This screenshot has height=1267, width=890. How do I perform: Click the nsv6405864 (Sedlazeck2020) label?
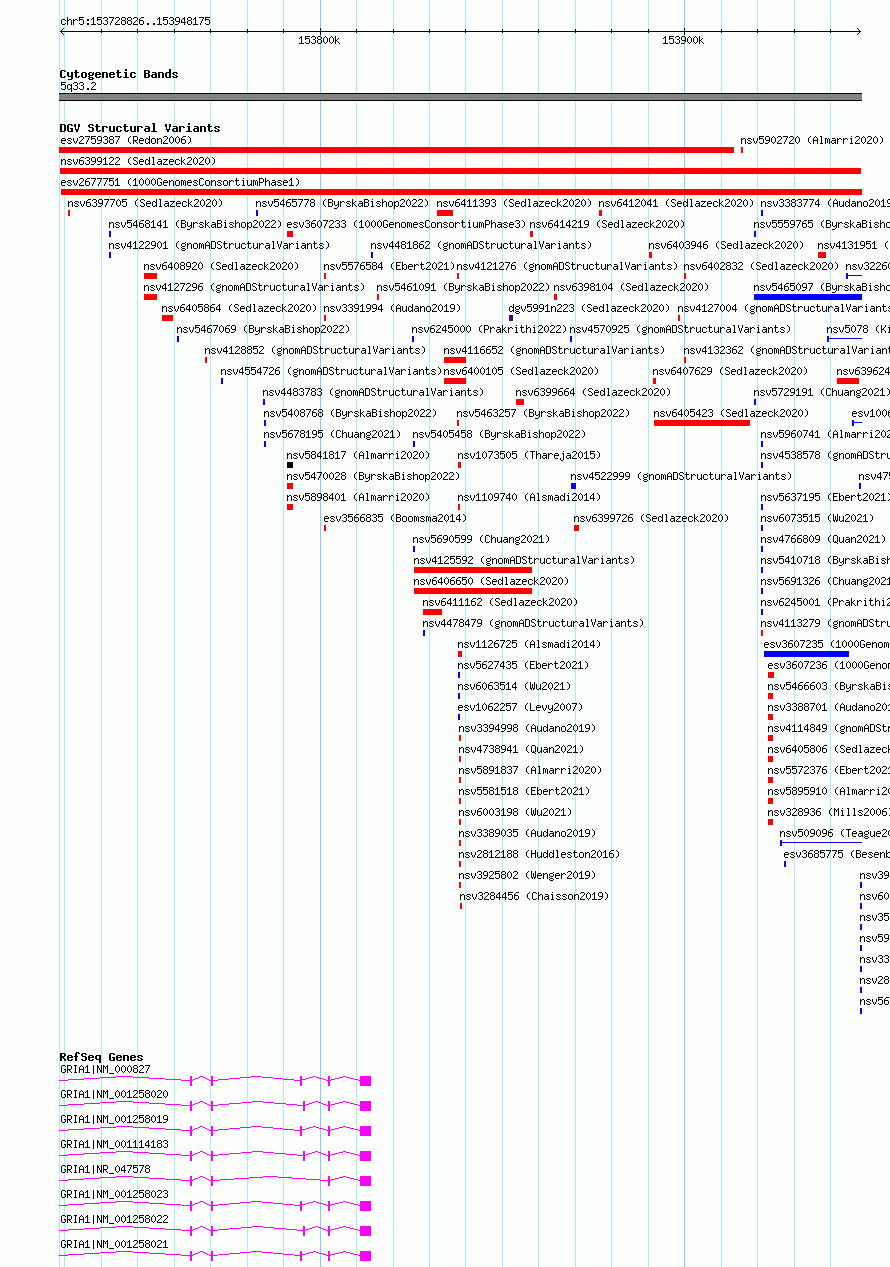[239, 308]
